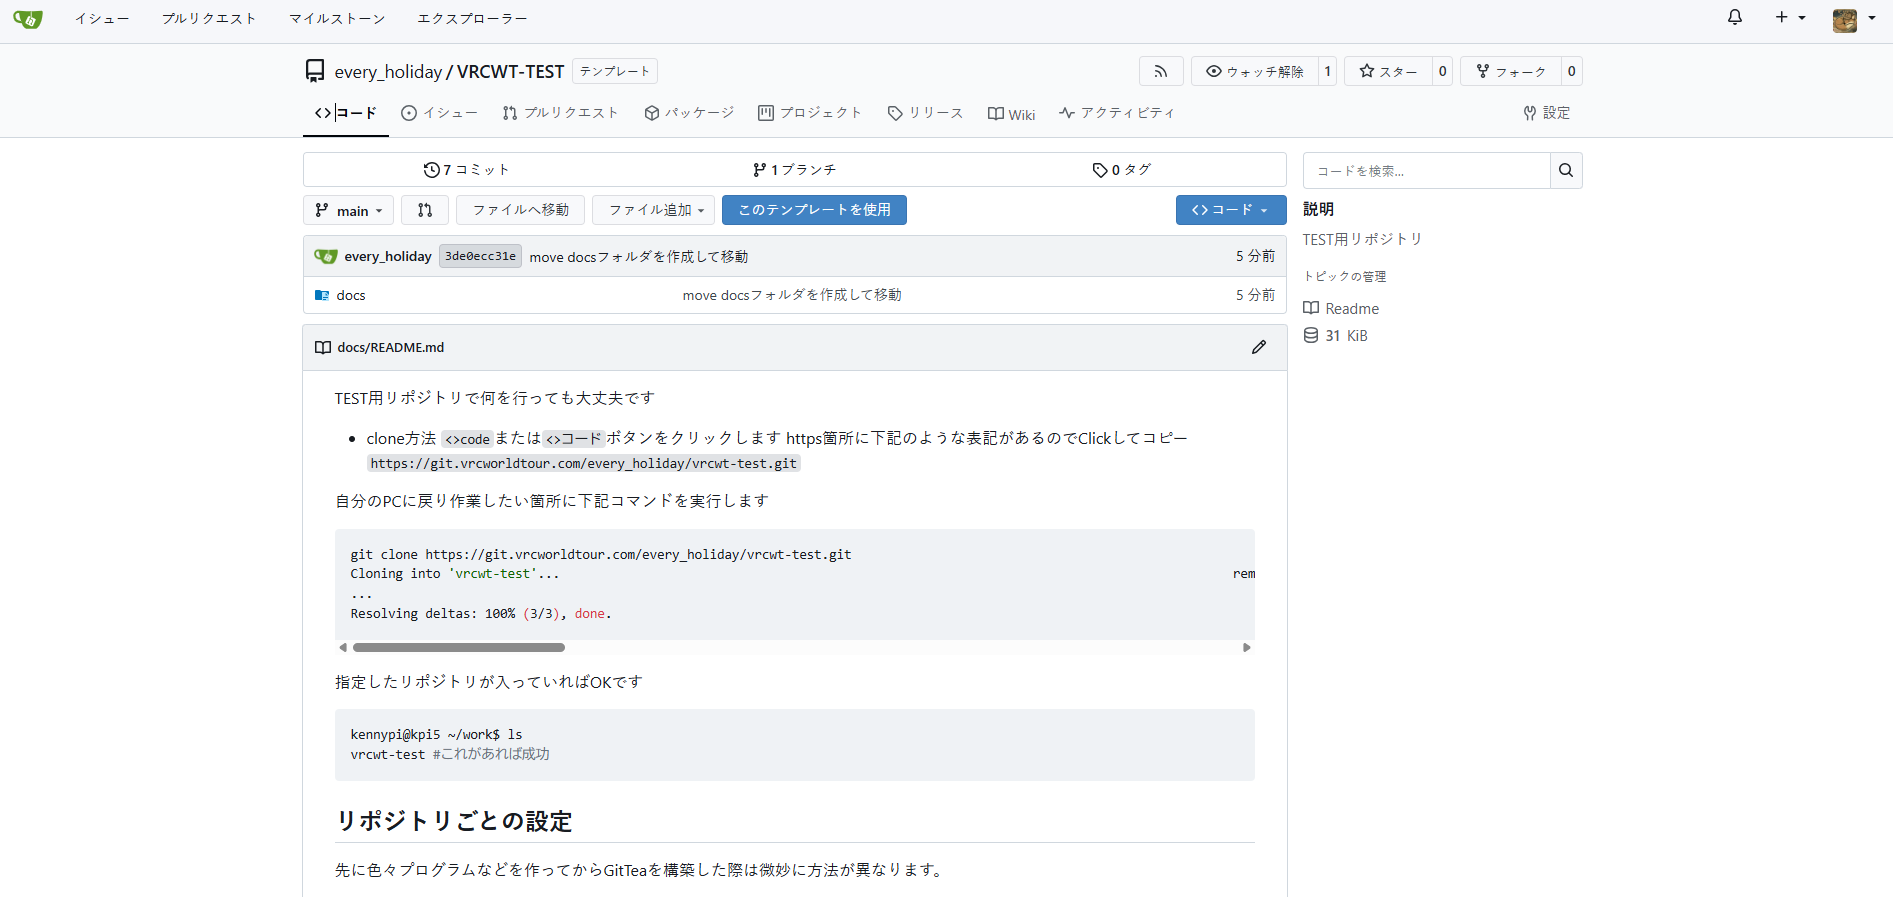
Task: Switch to the Wiki tab
Action: pos(1011,114)
